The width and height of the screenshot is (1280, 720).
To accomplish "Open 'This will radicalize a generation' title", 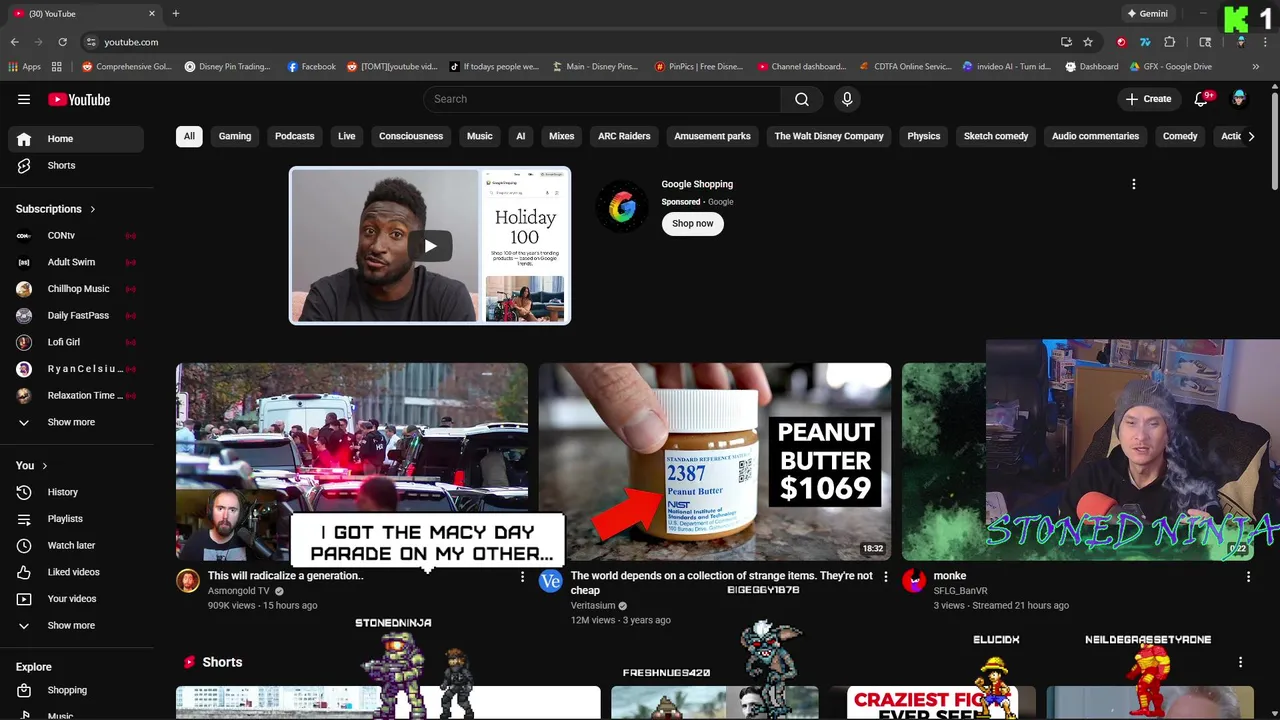I will (285, 576).
